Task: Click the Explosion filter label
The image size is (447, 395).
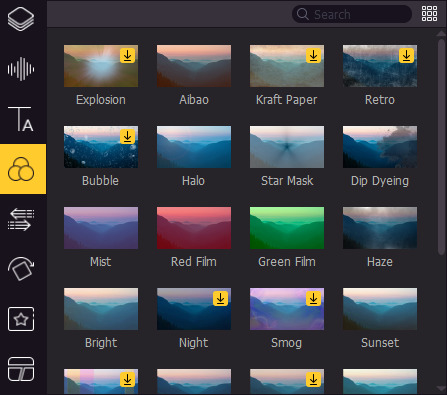Action: tap(101, 100)
